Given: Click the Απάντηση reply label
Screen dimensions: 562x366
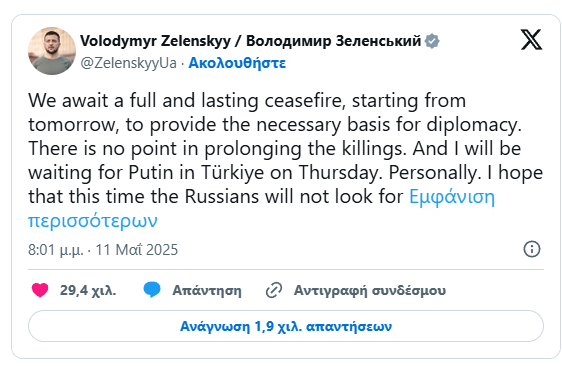Looking at the screenshot, I should pyautogui.click(x=207, y=290).
